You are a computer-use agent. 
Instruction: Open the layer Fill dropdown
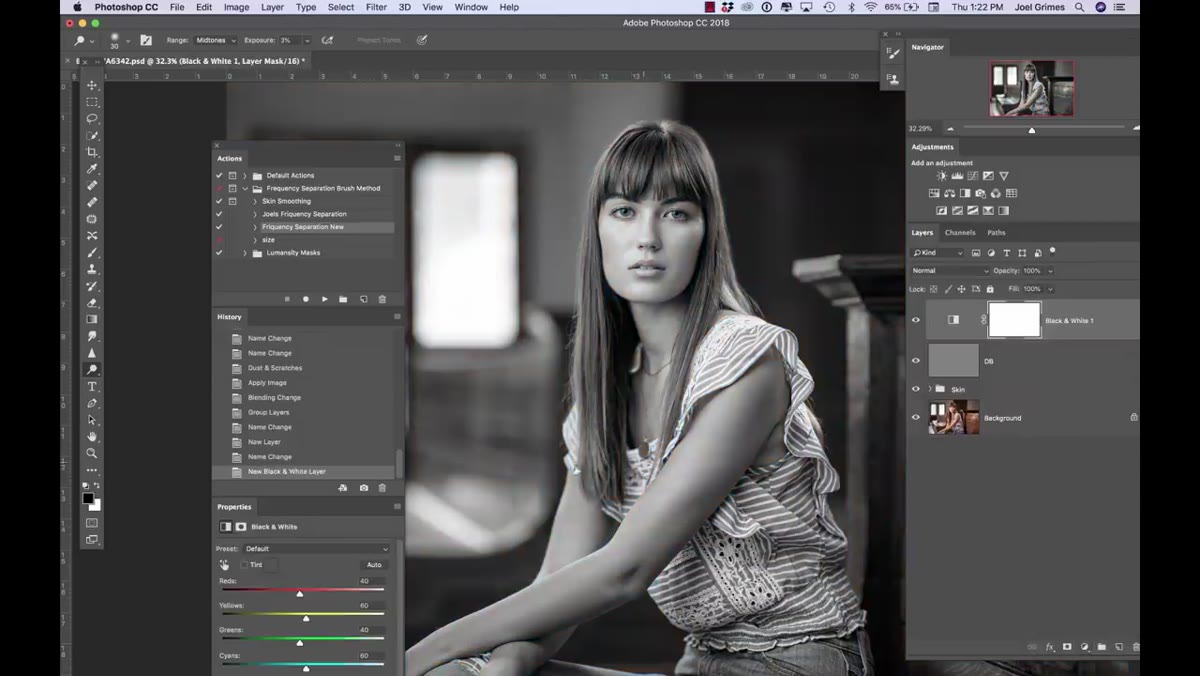click(1049, 289)
